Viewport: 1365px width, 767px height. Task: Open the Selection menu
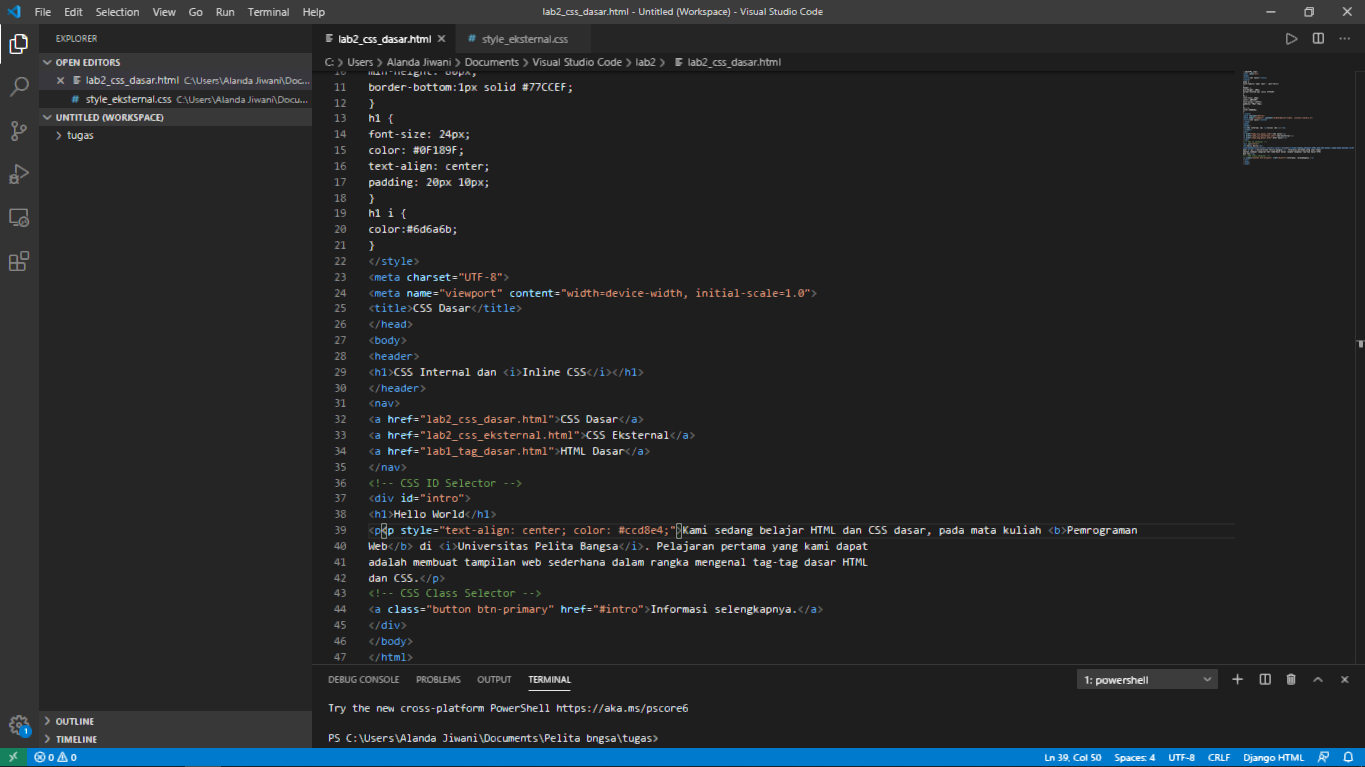(118, 12)
